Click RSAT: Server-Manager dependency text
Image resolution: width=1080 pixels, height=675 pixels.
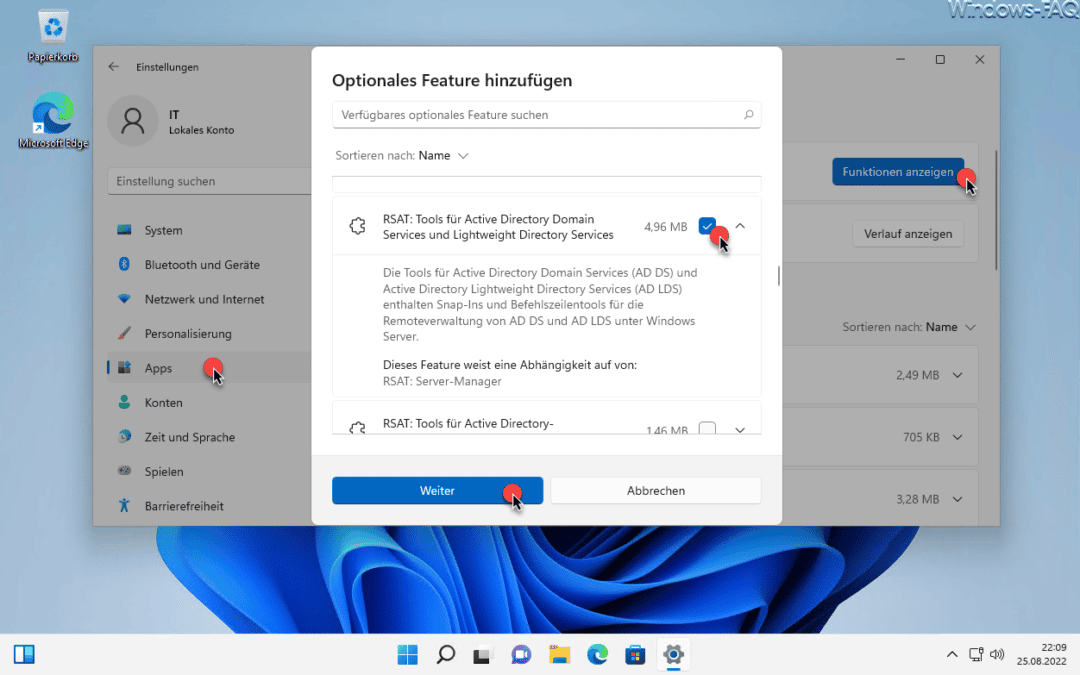tap(442, 381)
